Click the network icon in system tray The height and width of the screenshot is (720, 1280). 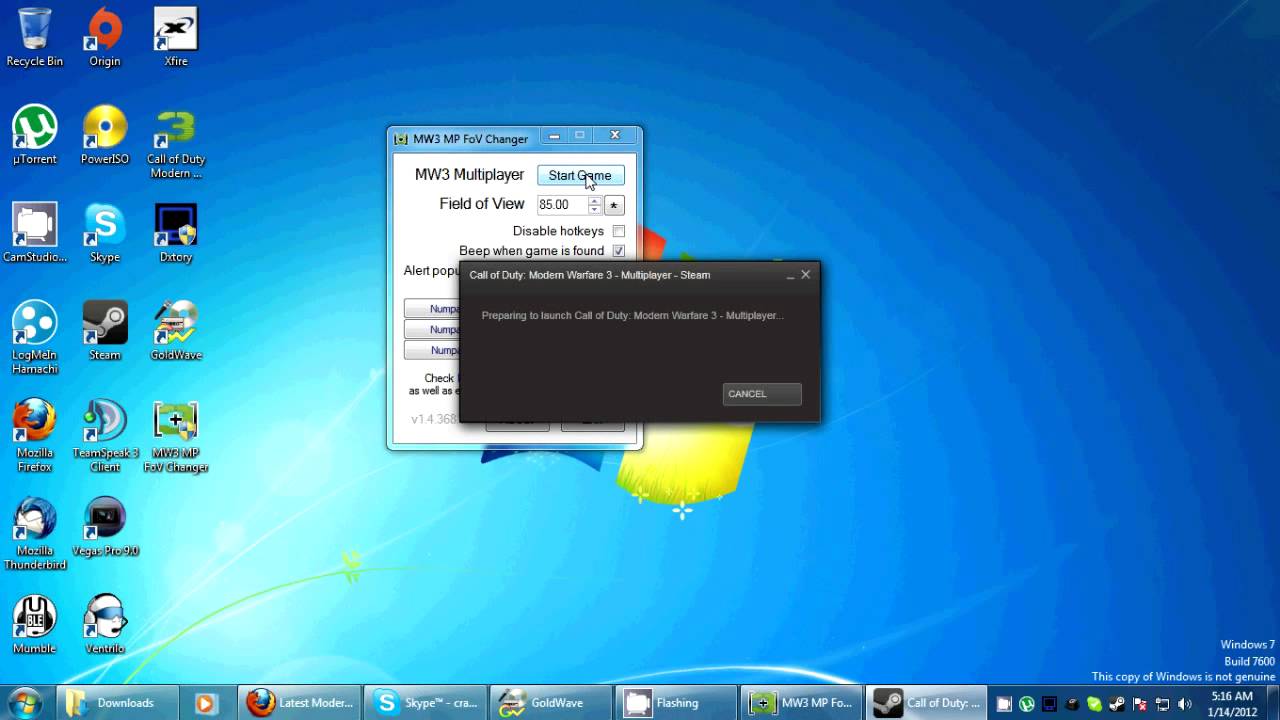tap(1162, 704)
